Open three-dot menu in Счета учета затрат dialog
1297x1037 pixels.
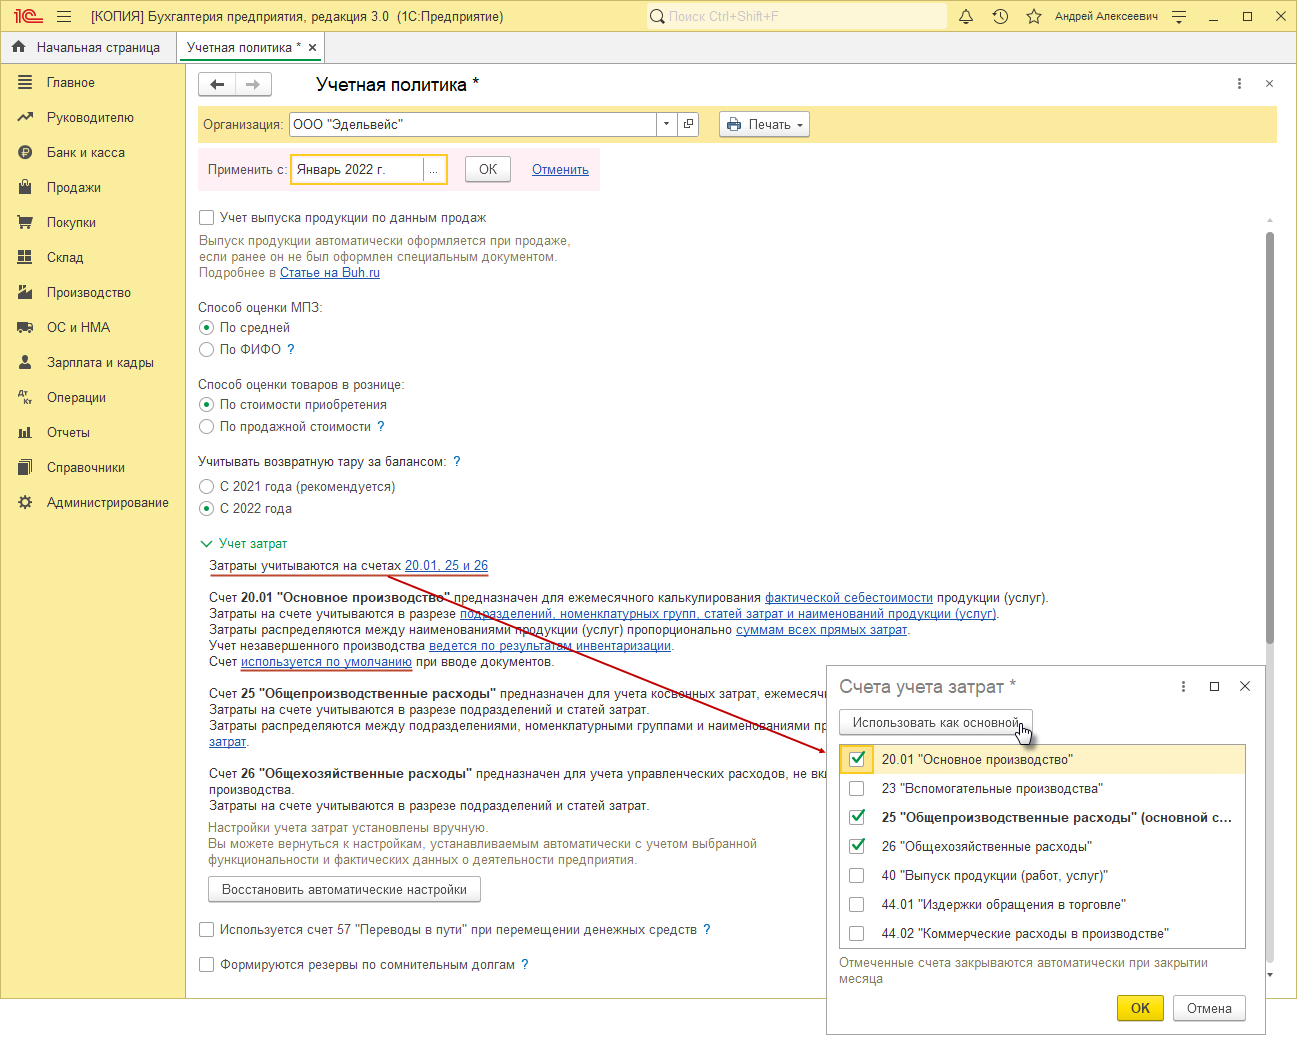pyautogui.click(x=1183, y=686)
